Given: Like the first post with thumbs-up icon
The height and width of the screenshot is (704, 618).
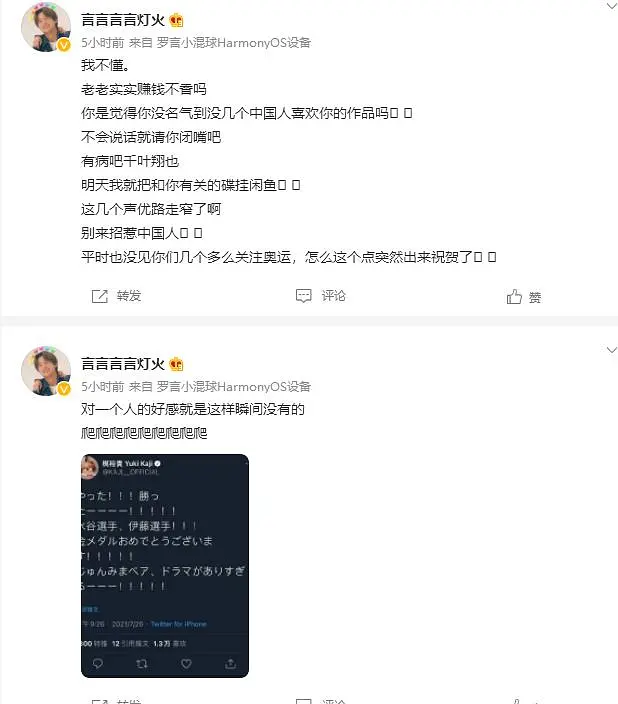Looking at the screenshot, I should [x=514, y=296].
